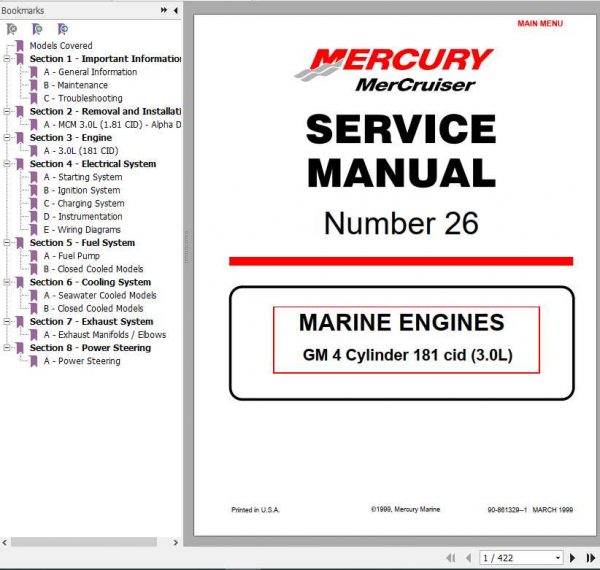
Task: Collapse the Bookmarks panel with left arrow
Action: pos(175,10)
